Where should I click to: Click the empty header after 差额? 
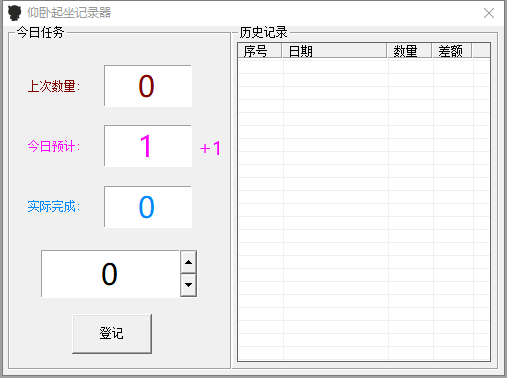point(481,51)
